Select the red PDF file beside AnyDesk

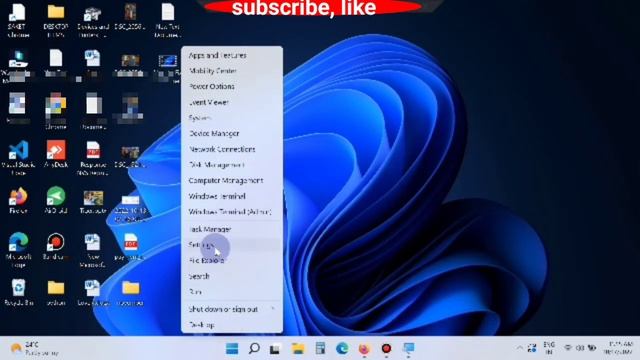tap(93, 158)
